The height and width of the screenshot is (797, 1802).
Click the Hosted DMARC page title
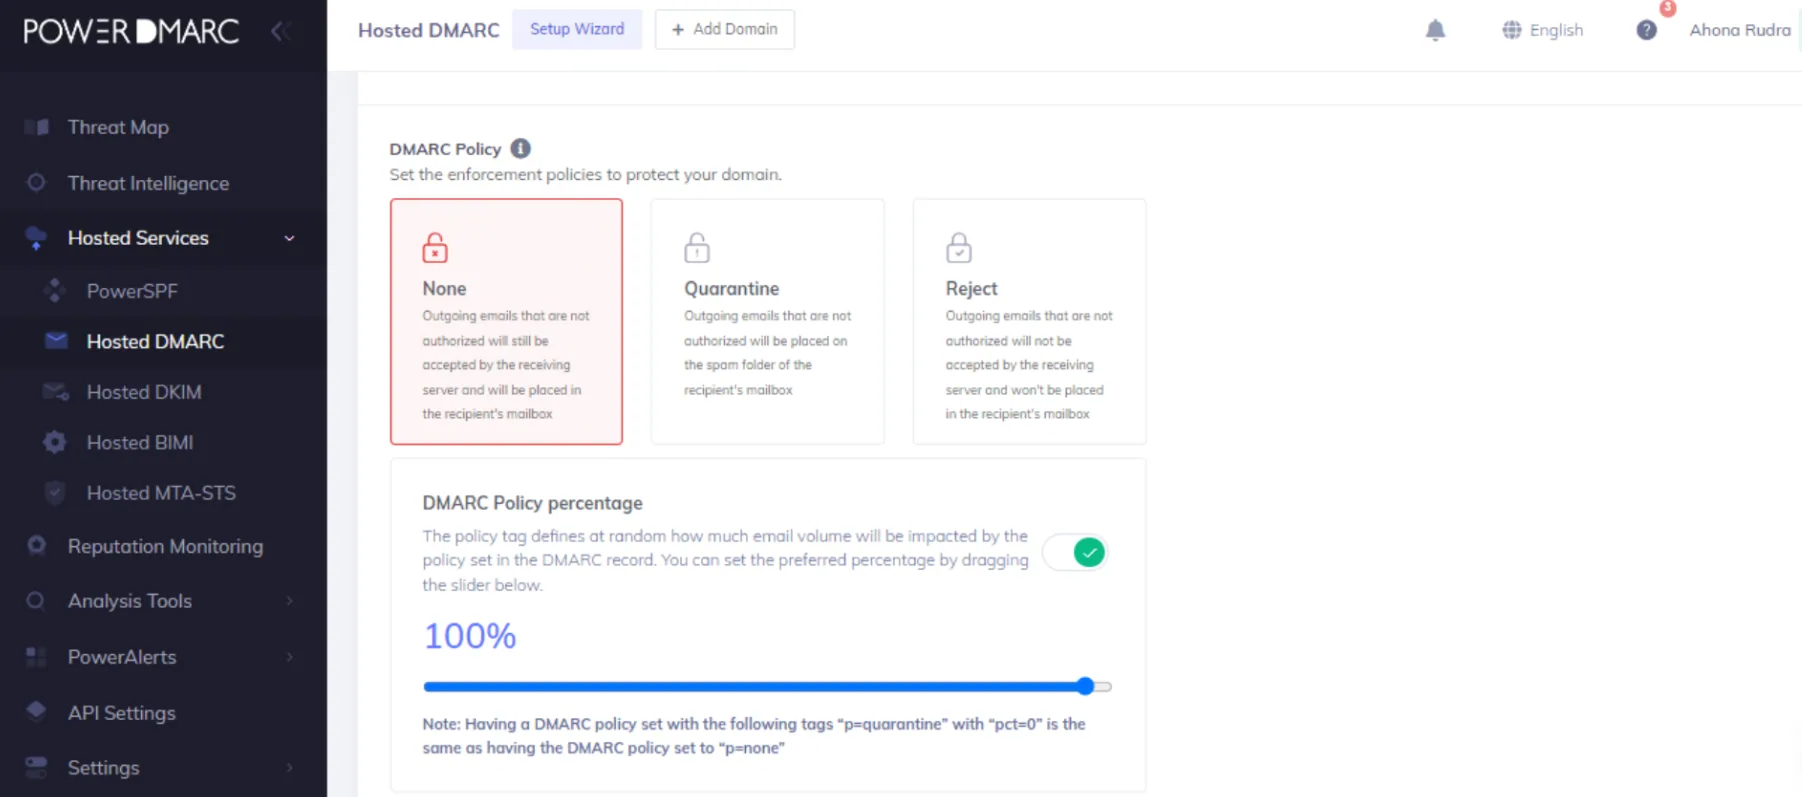pyautogui.click(x=429, y=30)
